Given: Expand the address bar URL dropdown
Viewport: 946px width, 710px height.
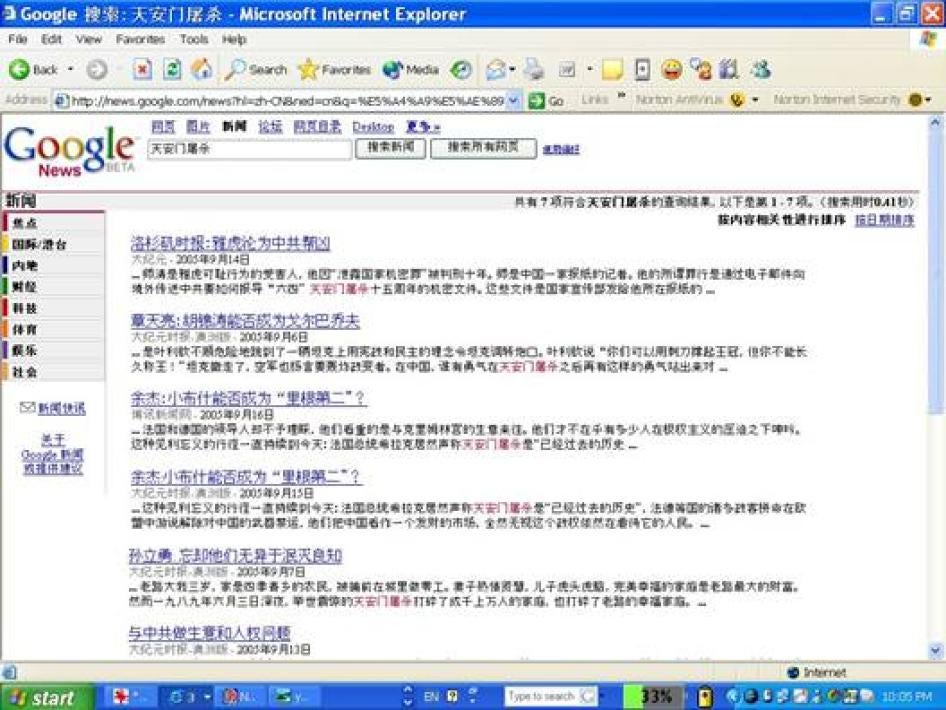Looking at the screenshot, I should (x=514, y=100).
